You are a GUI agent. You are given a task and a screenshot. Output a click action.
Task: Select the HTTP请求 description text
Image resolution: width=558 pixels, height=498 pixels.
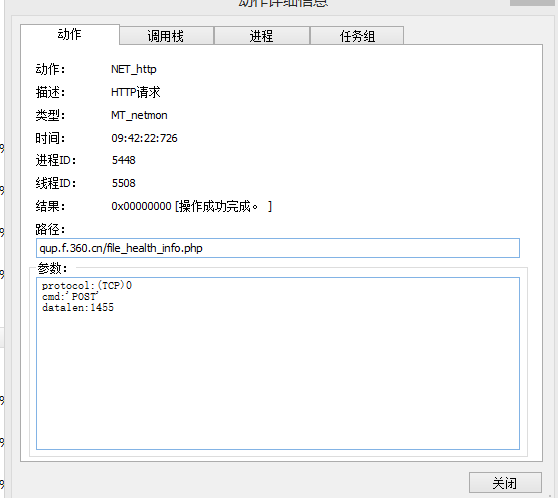point(136,92)
